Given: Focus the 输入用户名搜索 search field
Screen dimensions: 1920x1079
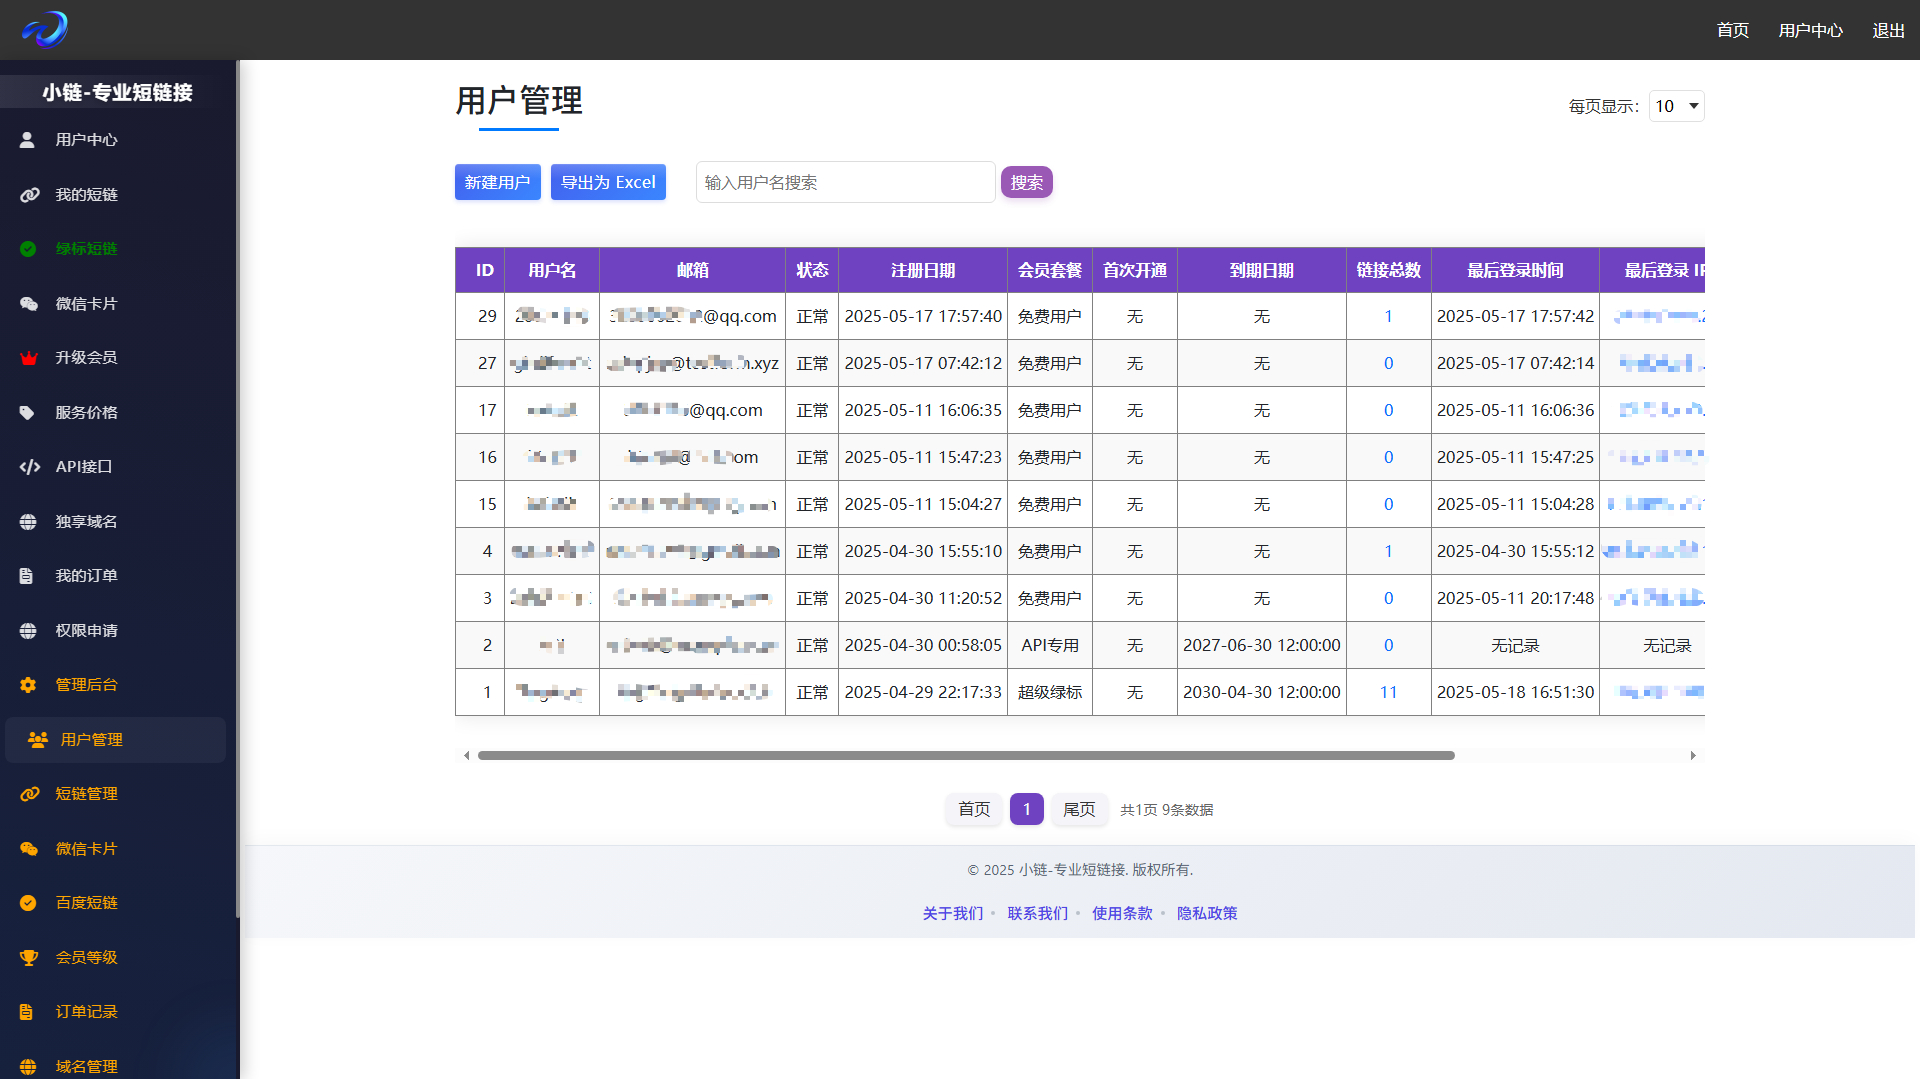Looking at the screenshot, I should (x=845, y=182).
